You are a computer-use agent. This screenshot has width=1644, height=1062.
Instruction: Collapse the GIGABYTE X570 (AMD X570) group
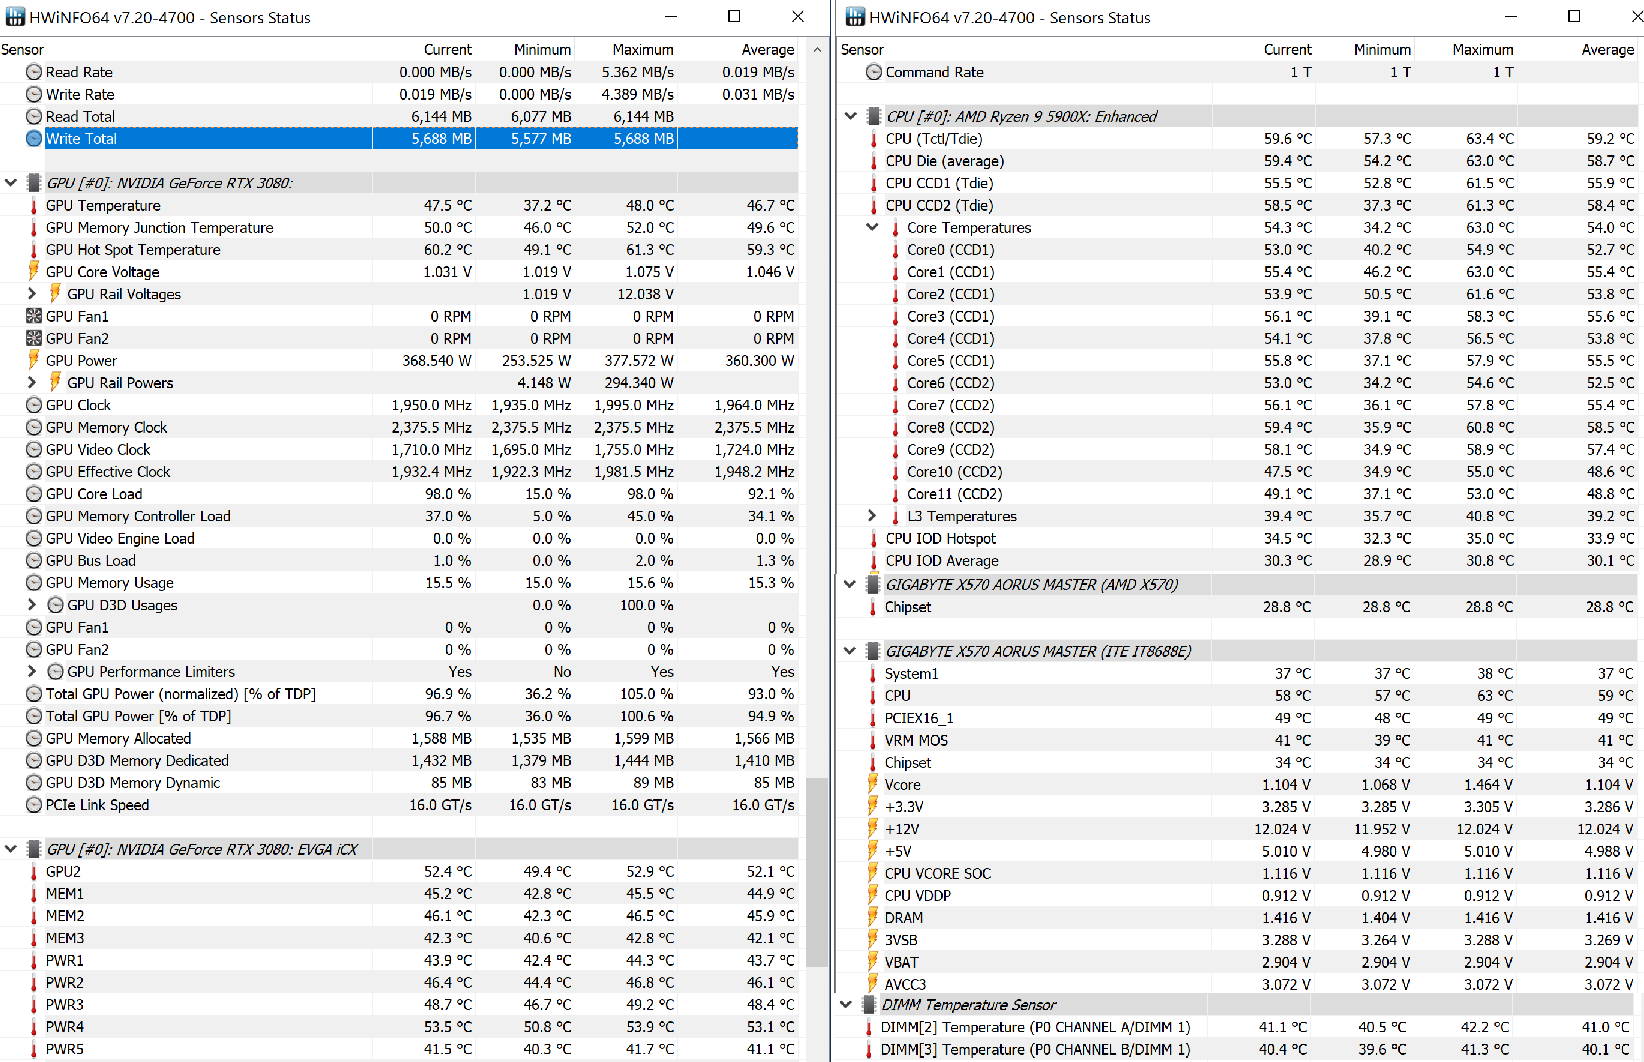[x=850, y=584]
